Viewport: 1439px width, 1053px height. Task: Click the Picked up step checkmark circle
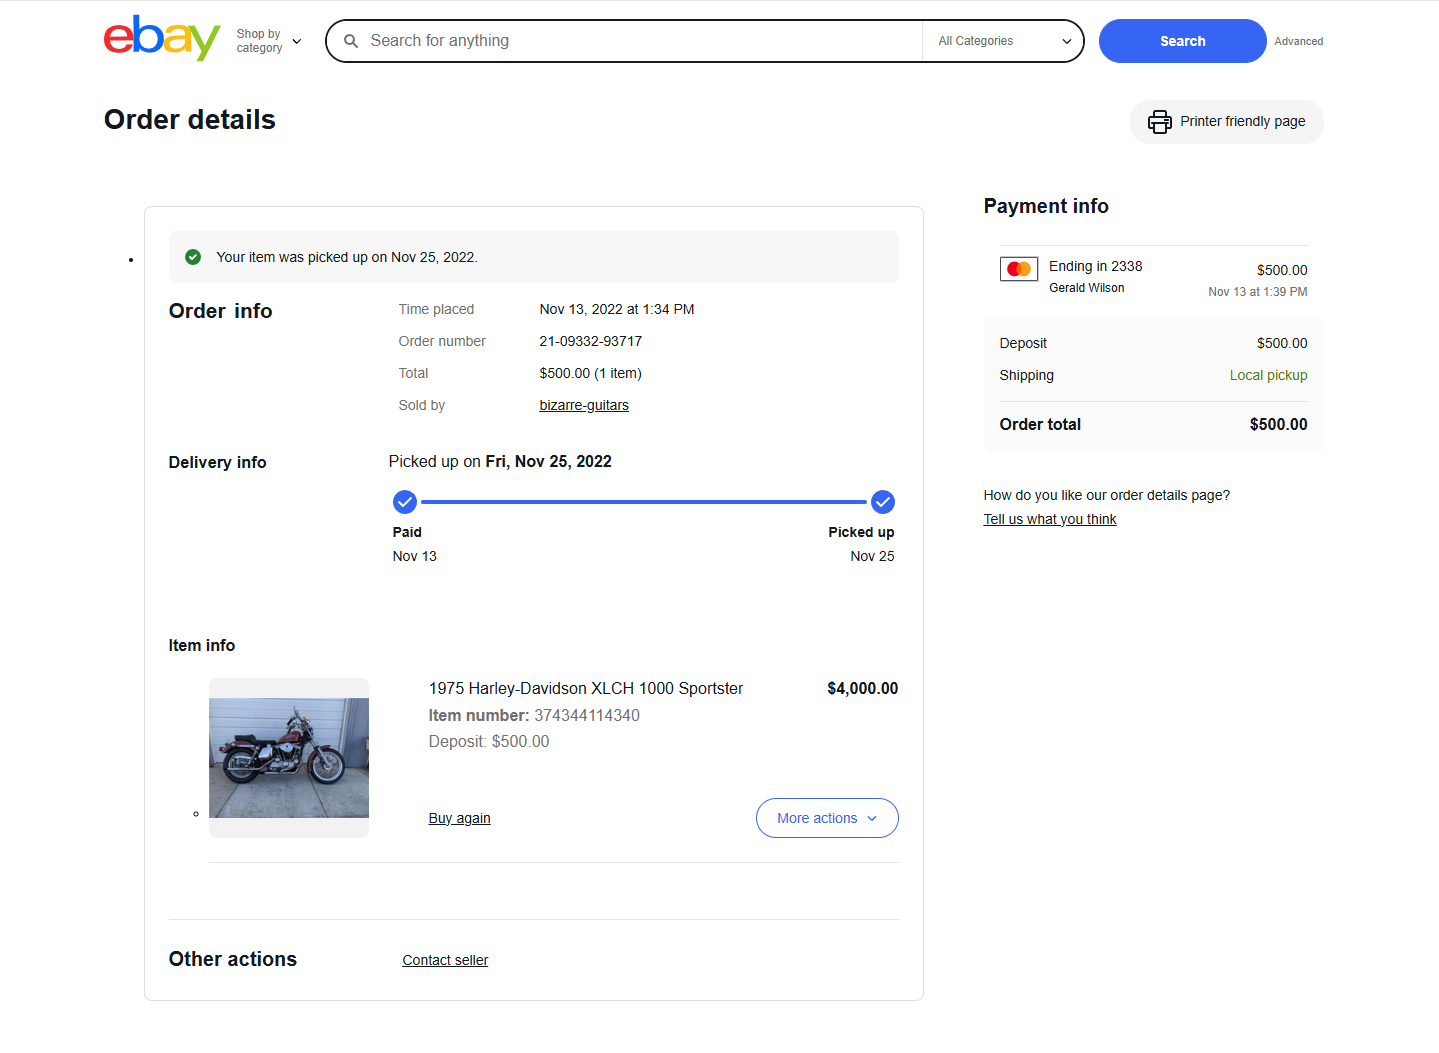coord(882,502)
